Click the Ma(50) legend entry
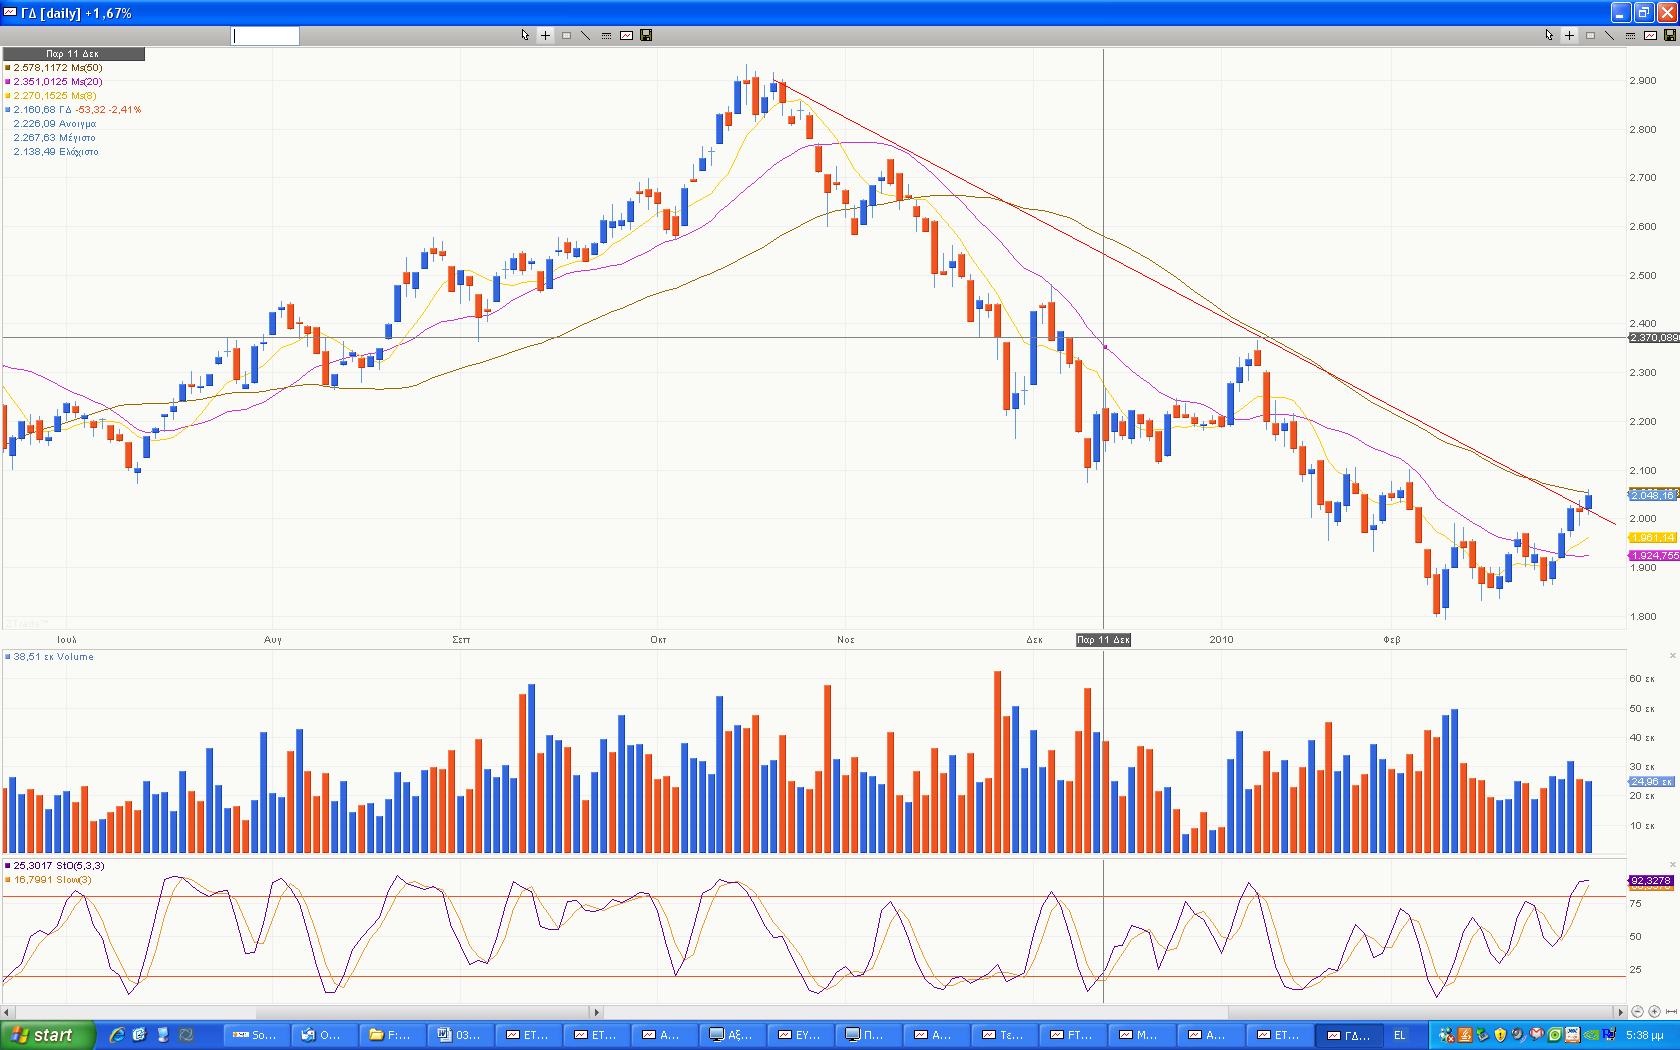1680x1050 pixels. click(x=55, y=68)
